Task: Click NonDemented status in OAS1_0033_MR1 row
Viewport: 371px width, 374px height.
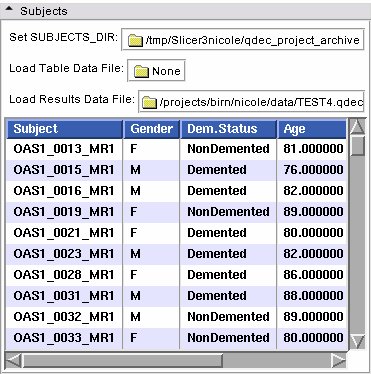Action: (228, 338)
